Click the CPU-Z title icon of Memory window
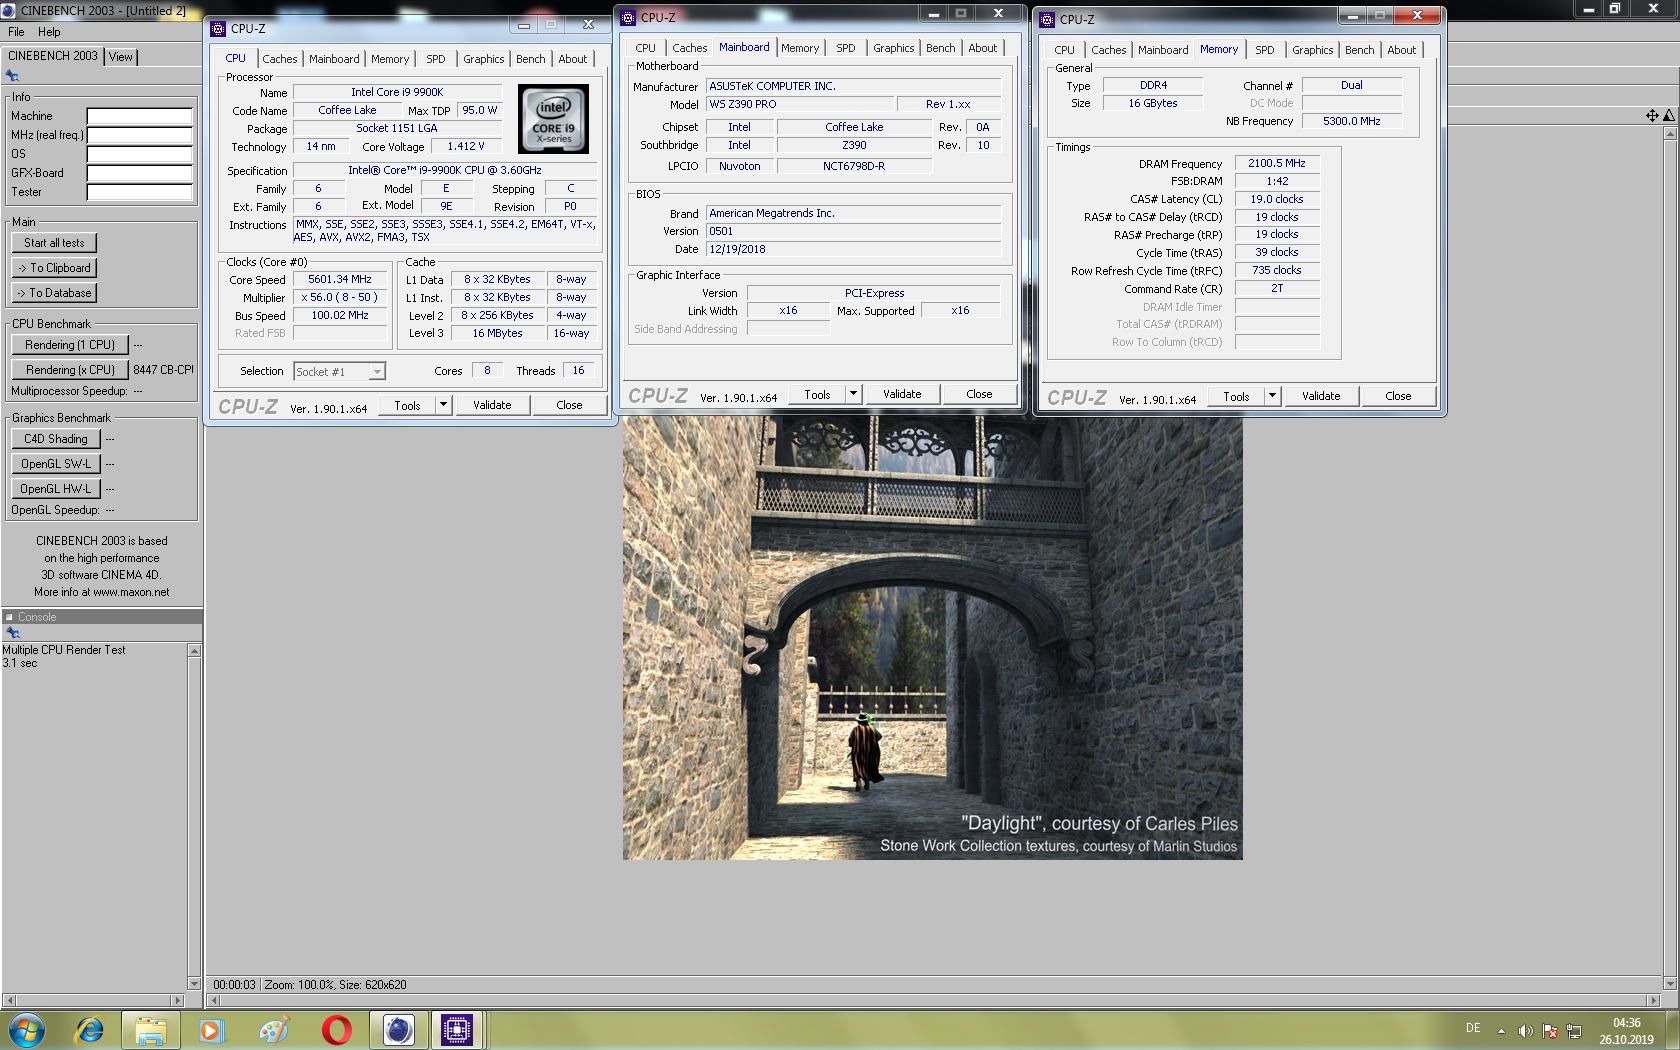Screen dimensions: 1680x1050 1047,20
